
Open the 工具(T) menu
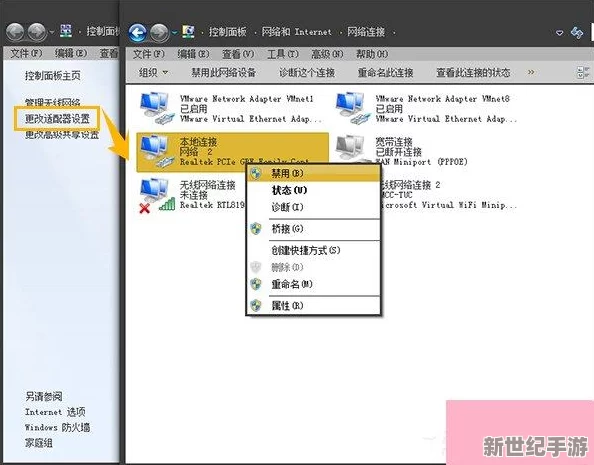coord(283,54)
